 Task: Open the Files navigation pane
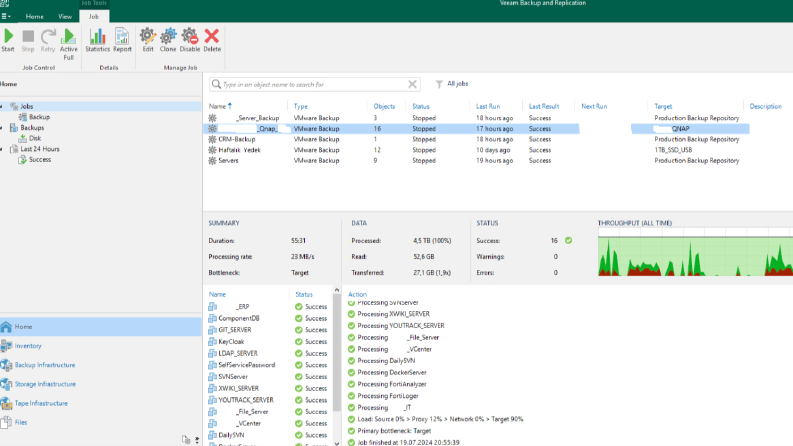(101, 422)
